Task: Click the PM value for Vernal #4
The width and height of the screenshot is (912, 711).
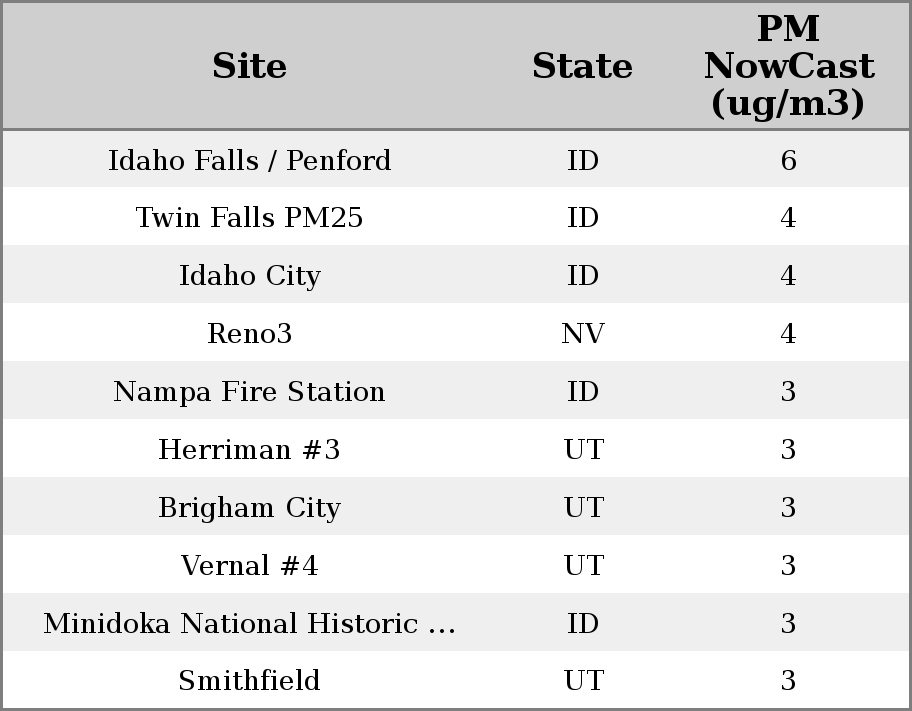Action: 788,566
